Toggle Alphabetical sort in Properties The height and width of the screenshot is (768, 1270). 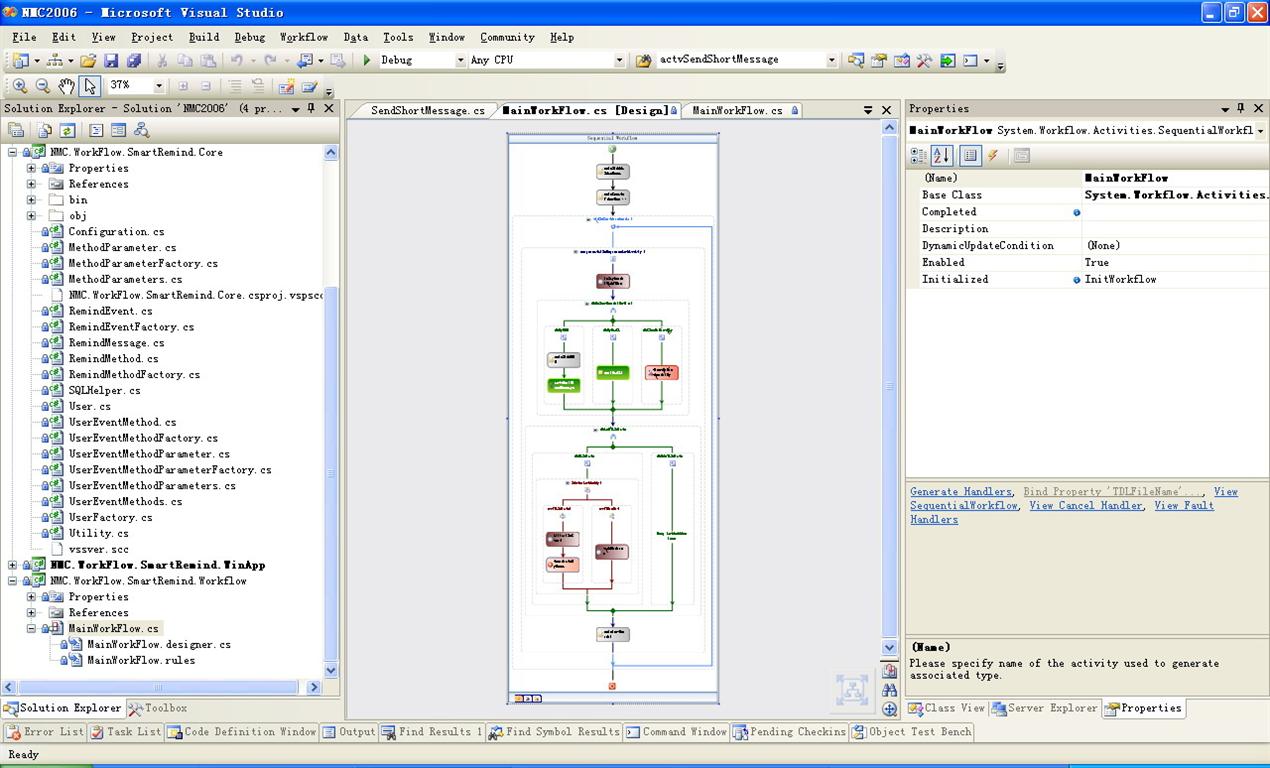[942, 155]
